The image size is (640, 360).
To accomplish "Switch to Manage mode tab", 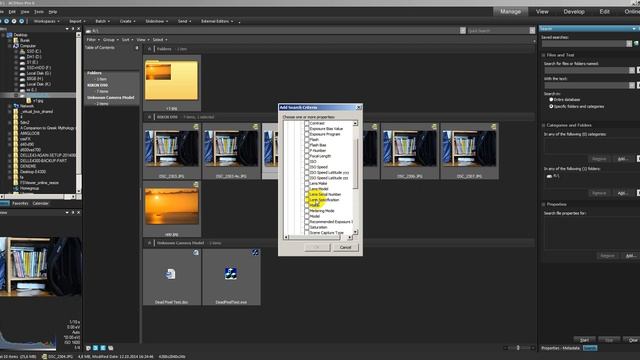I will 510,11.
